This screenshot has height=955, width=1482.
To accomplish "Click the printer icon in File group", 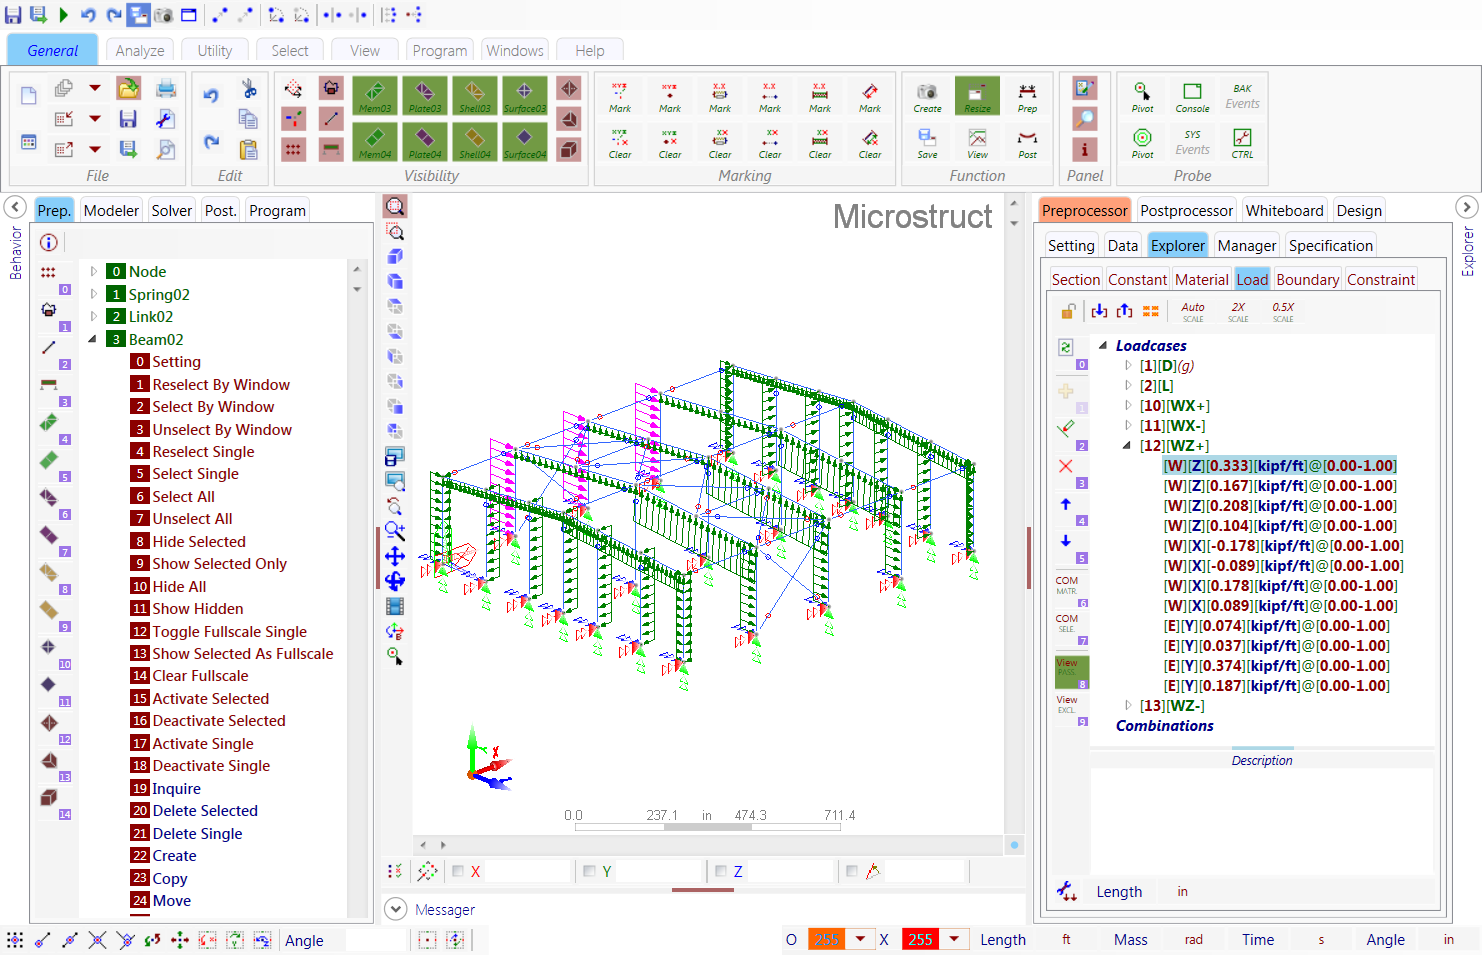I will (166, 88).
